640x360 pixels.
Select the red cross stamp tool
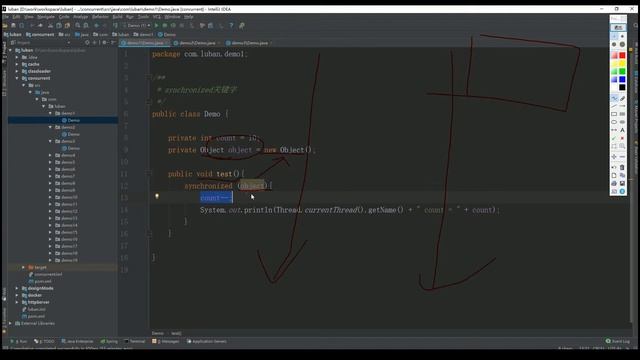click(x=622, y=138)
